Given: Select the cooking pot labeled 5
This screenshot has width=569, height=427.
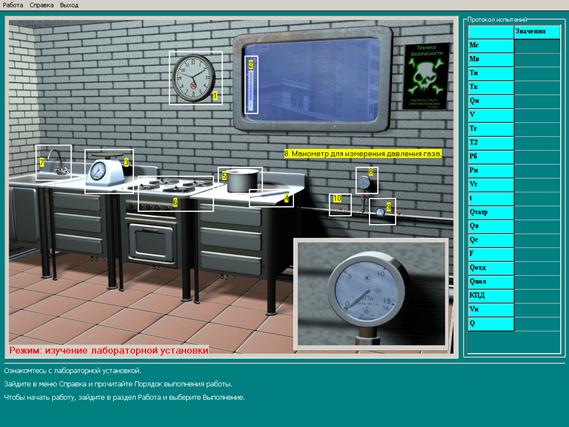Looking at the screenshot, I should (x=240, y=180).
